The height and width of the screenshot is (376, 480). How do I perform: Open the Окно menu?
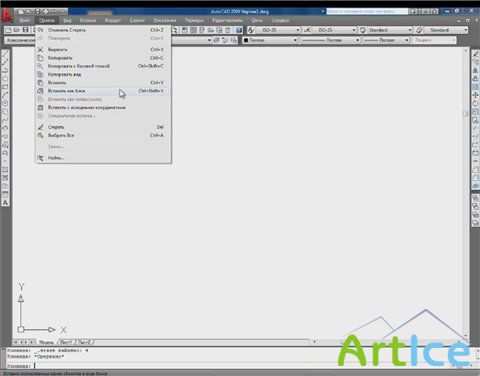click(x=257, y=20)
